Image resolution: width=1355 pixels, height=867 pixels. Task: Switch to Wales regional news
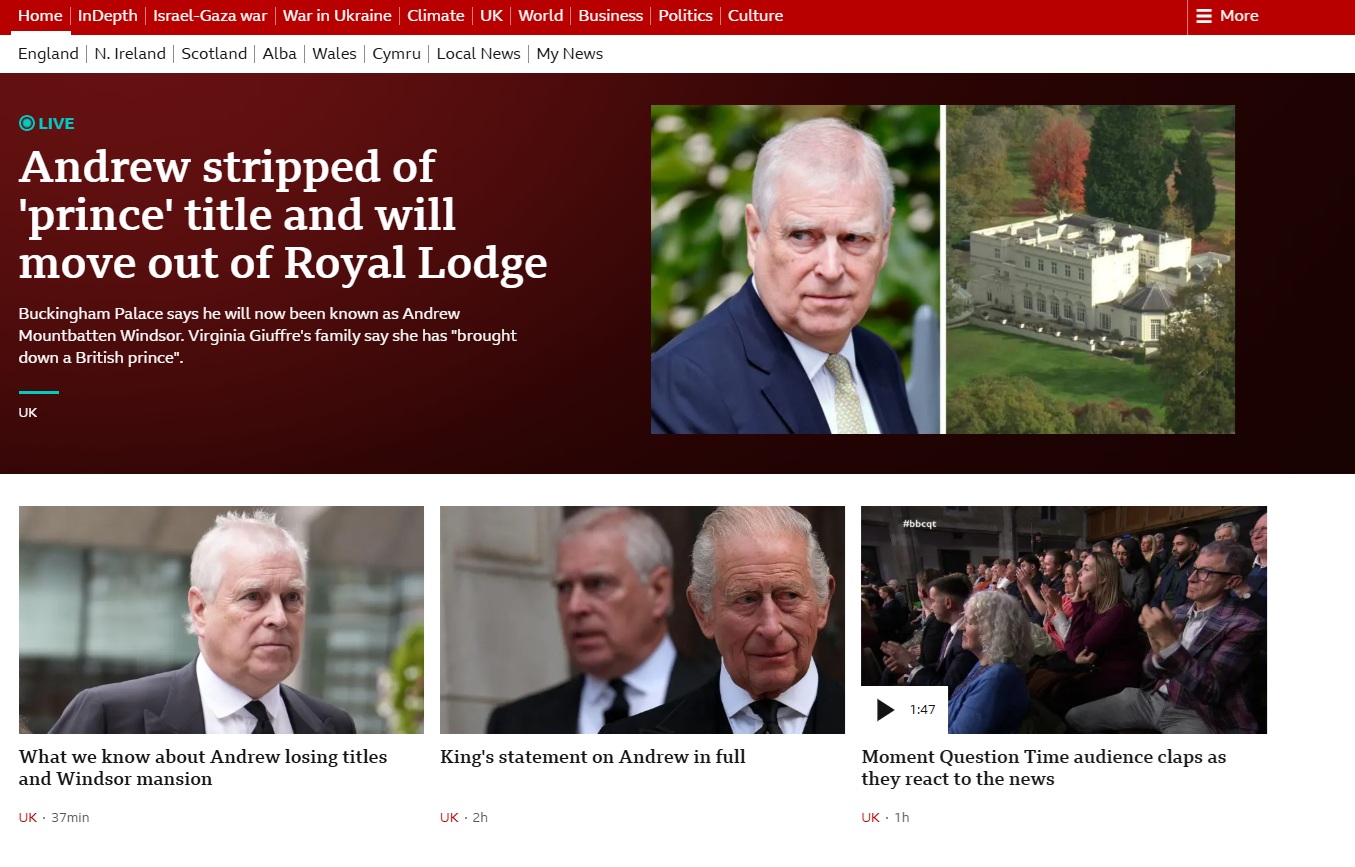pyautogui.click(x=334, y=54)
